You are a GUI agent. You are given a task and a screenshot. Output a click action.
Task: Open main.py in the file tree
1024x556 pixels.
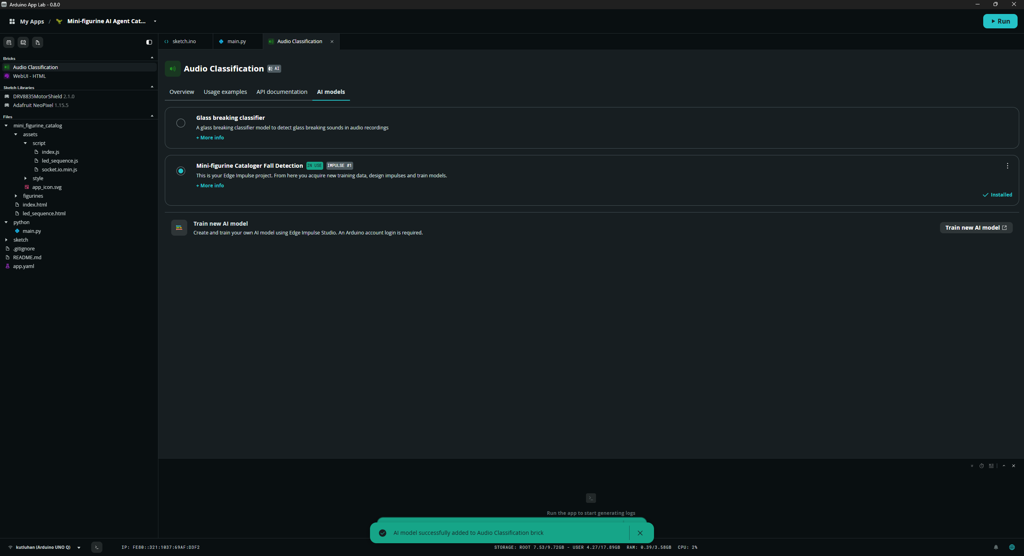31,231
